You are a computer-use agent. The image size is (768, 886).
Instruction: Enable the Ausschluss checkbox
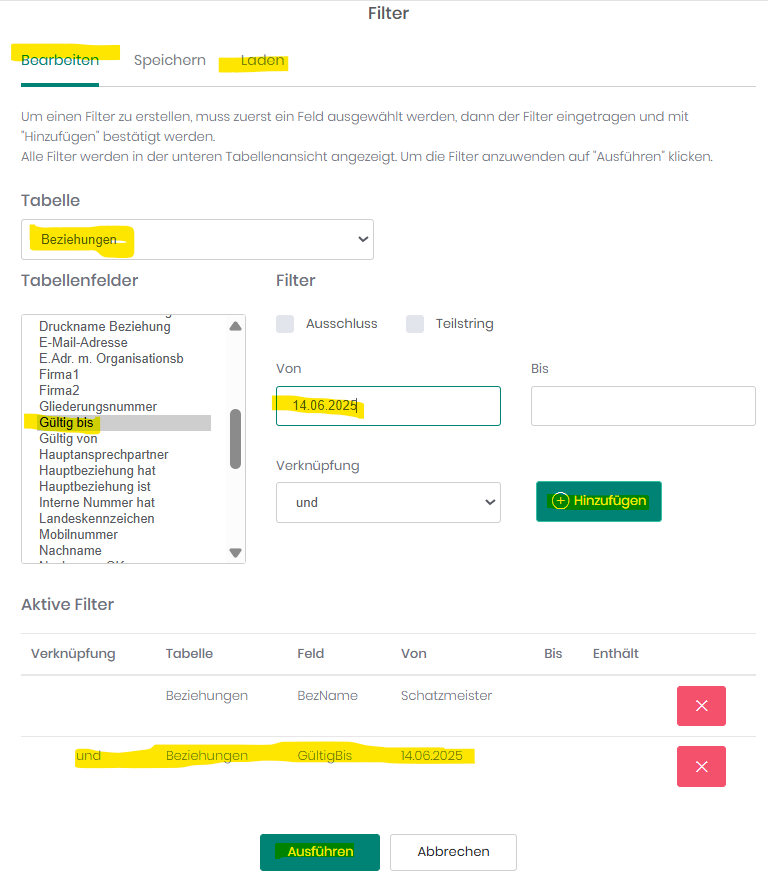coord(285,324)
